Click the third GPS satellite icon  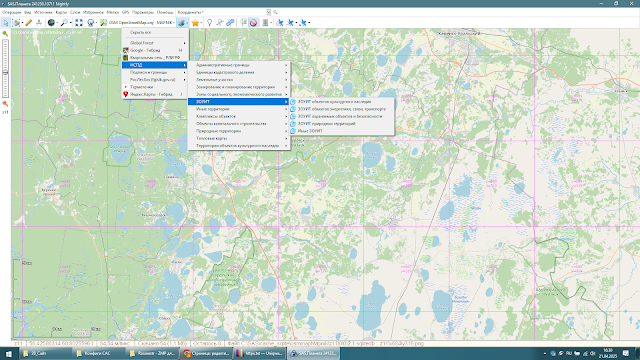tap(303, 23)
